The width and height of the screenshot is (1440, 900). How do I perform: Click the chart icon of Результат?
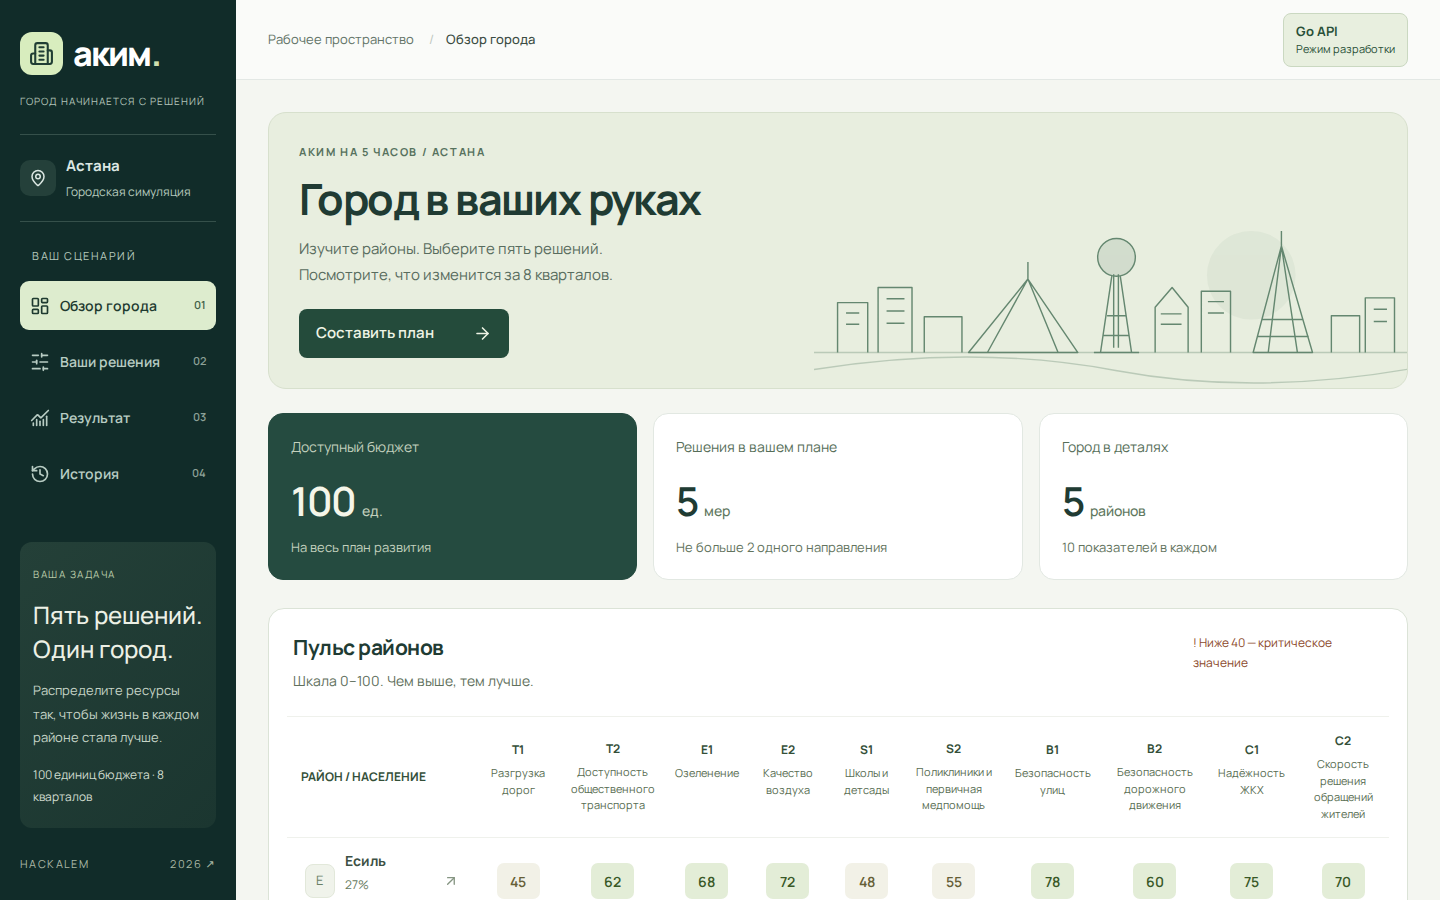40,418
